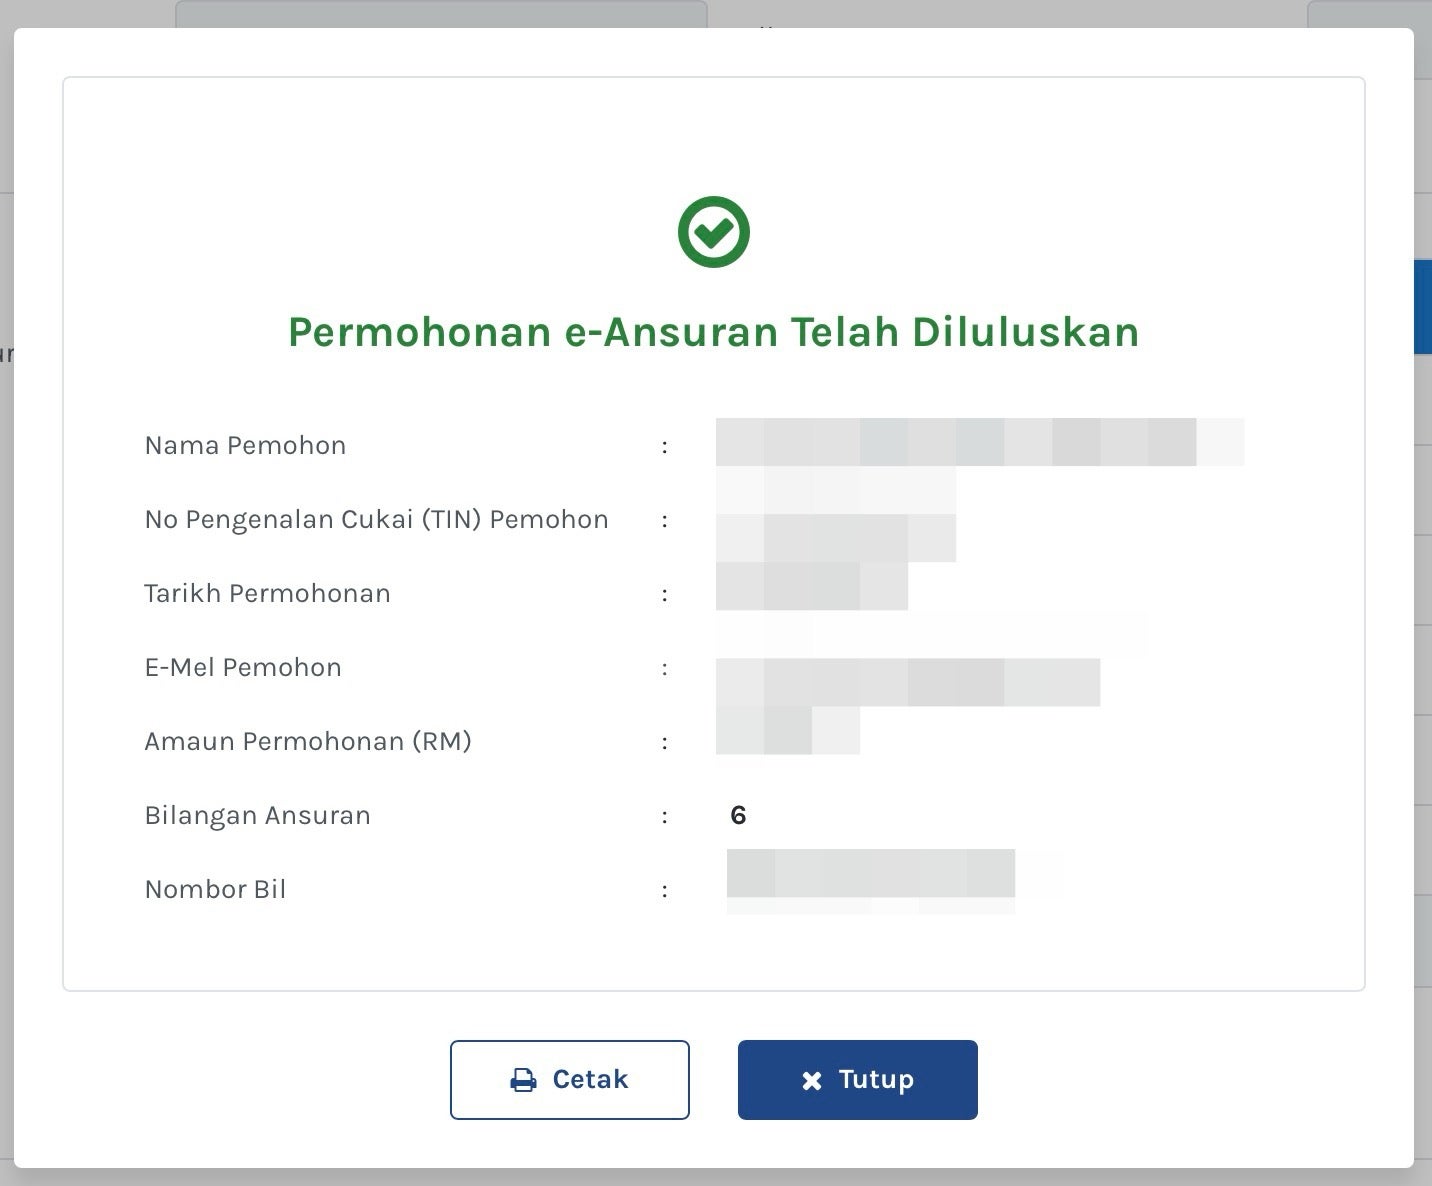Click the Tarikh Permohonan label
The height and width of the screenshot is (1186, 1432).
click(x=267, y=593)
